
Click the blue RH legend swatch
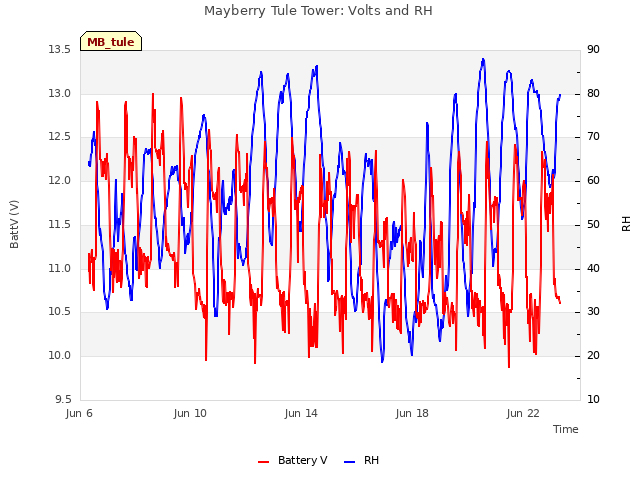pyautogui.click(x=350, y=462)
